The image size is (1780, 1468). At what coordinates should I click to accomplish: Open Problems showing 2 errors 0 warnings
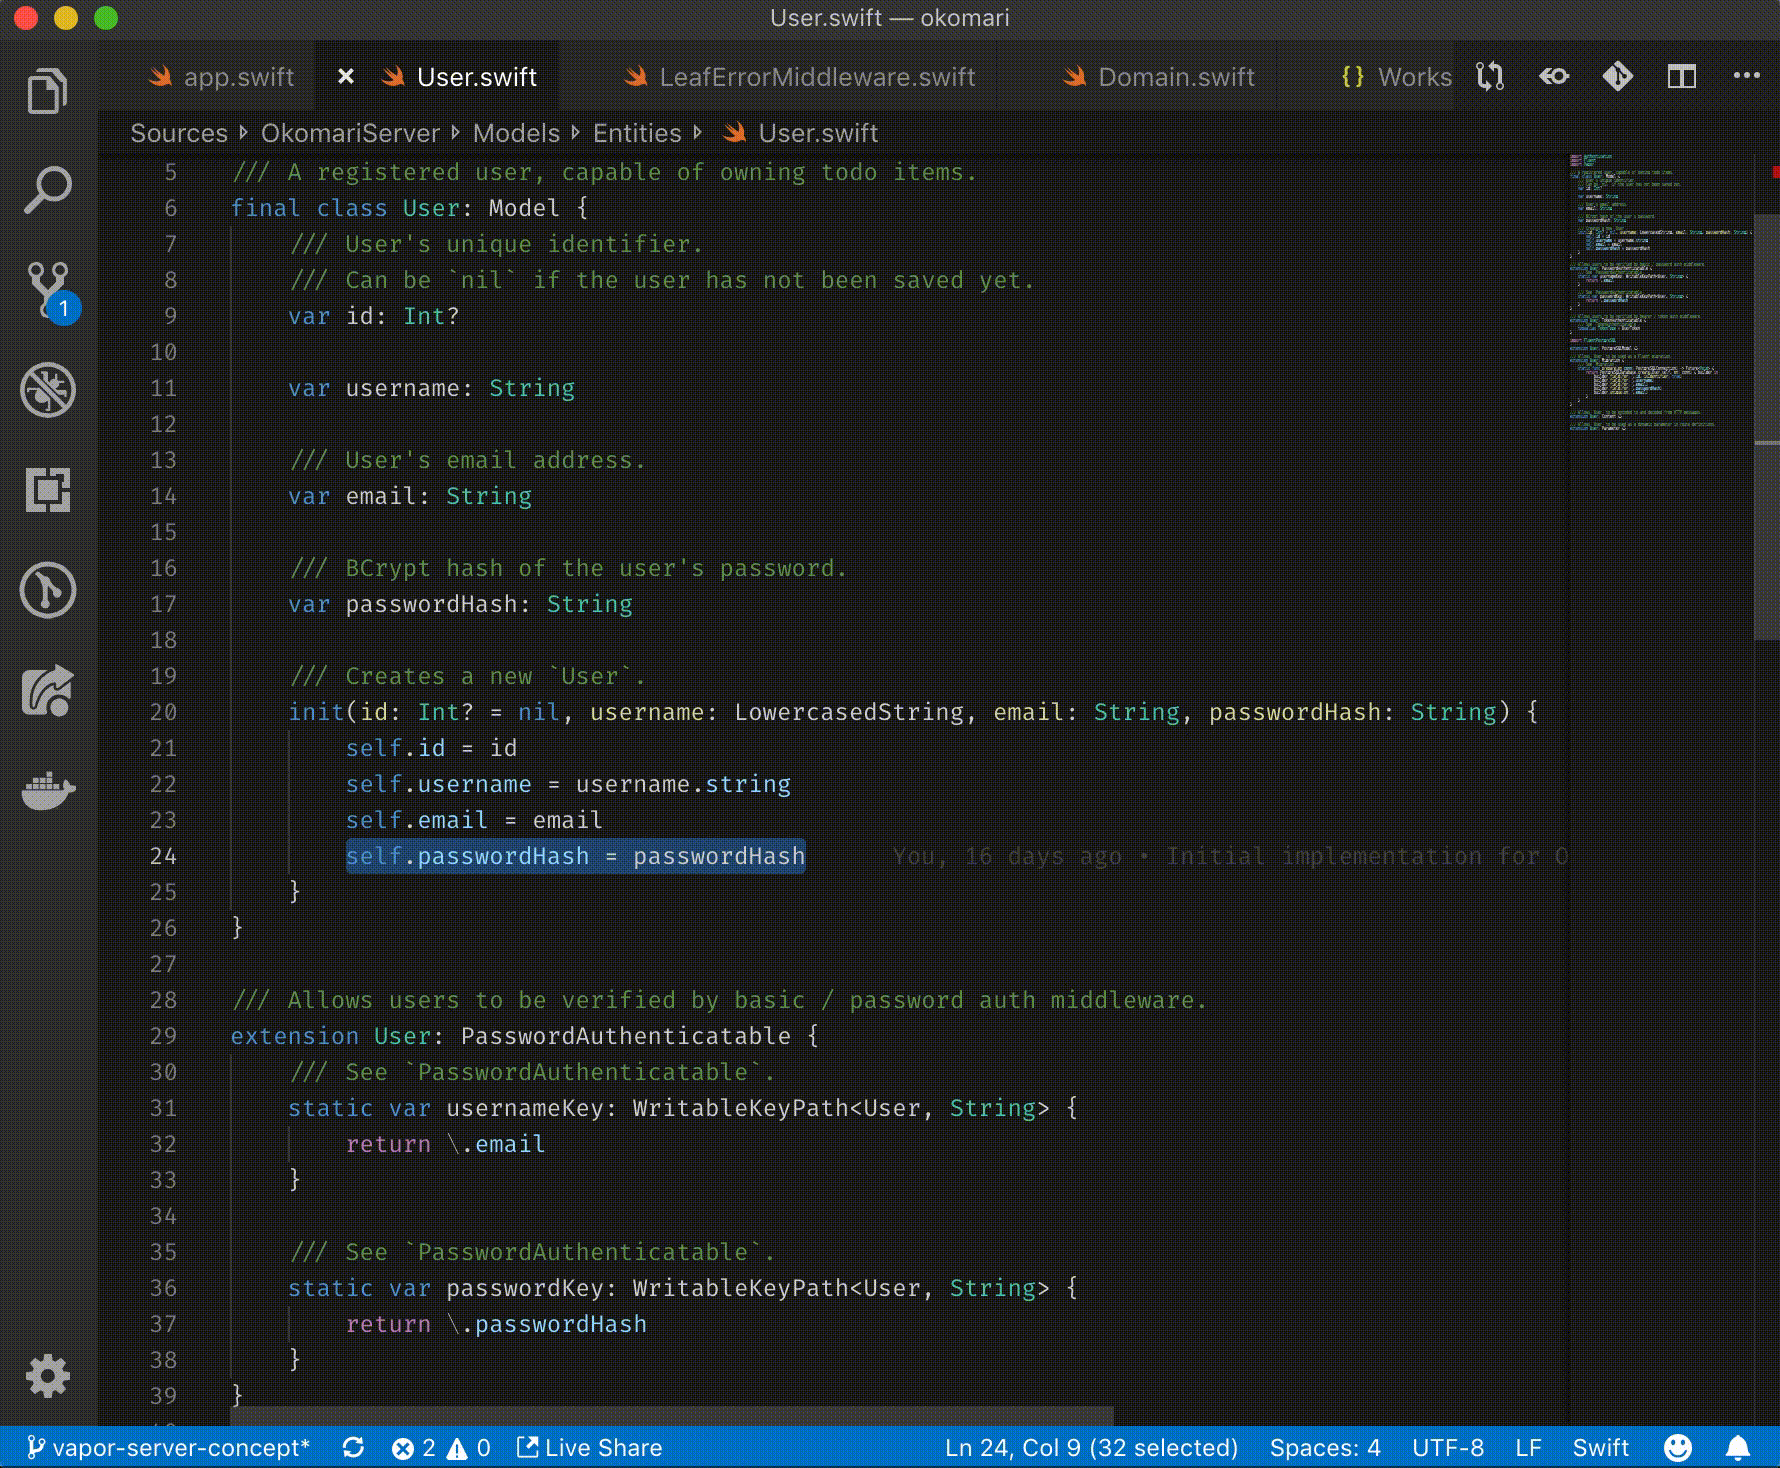(441, 1448)
